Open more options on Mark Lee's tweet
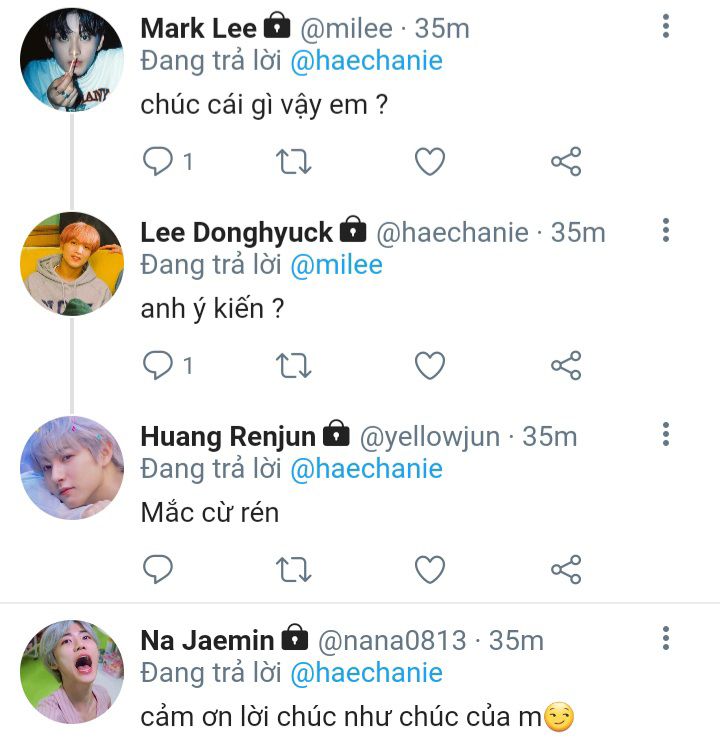Image resolution: width=720 pixels, height=750 pixels. click(x=666, y=27)
